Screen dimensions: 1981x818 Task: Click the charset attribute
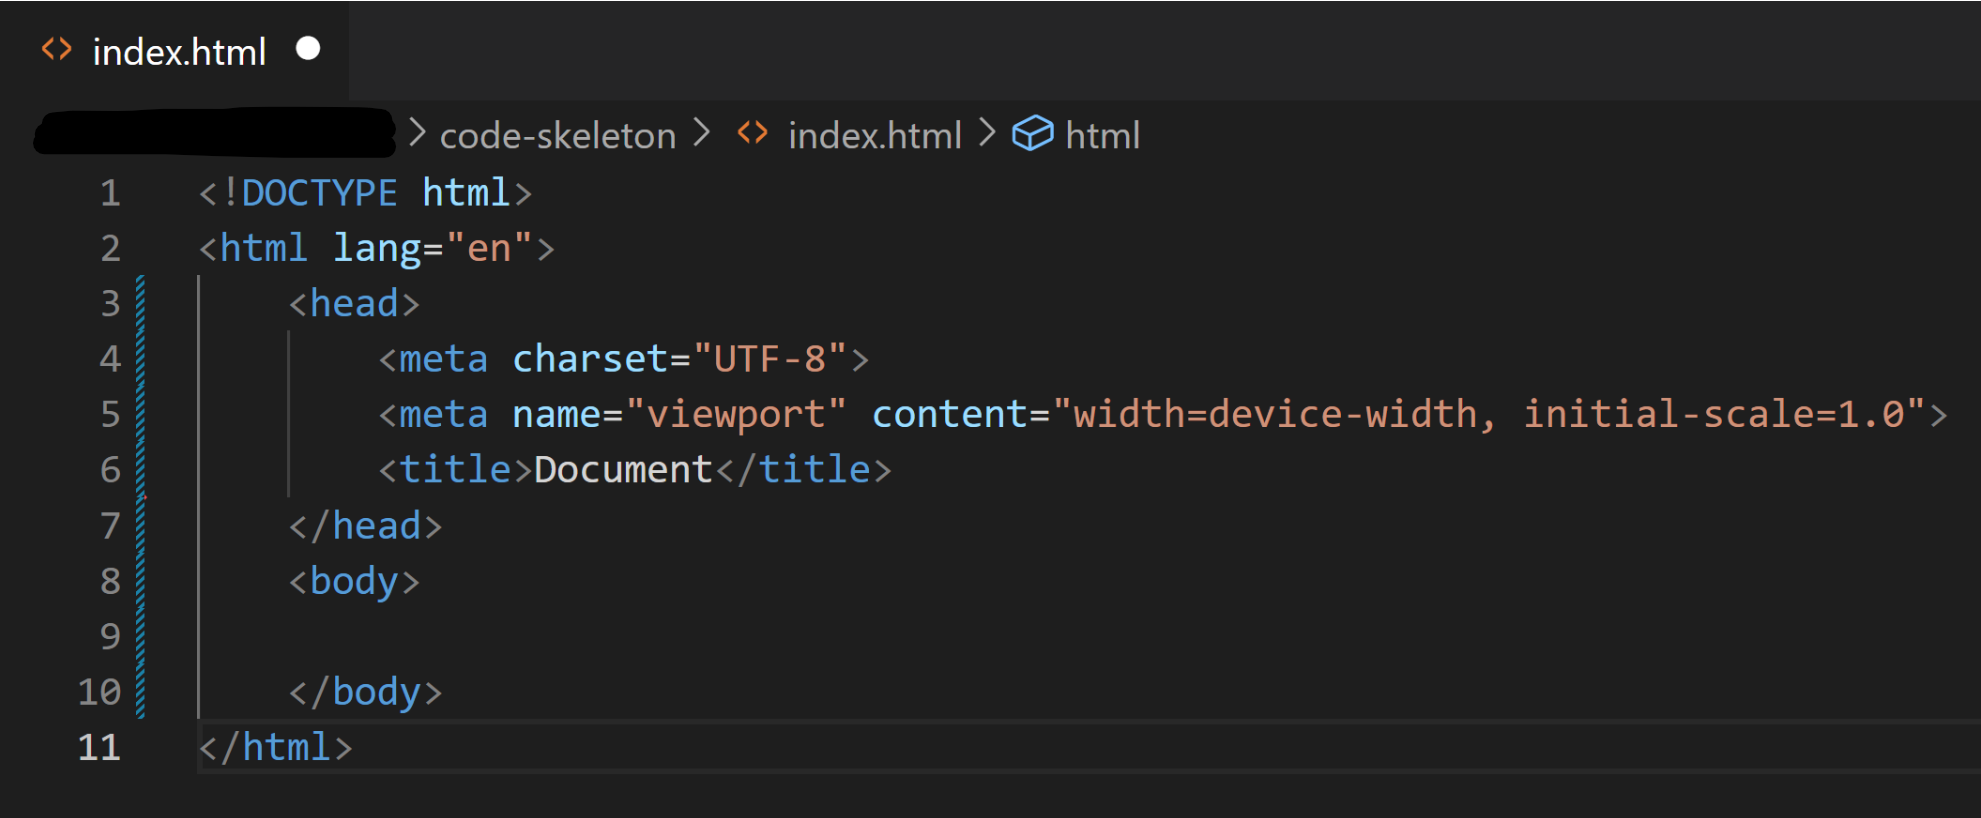point(590,359)
